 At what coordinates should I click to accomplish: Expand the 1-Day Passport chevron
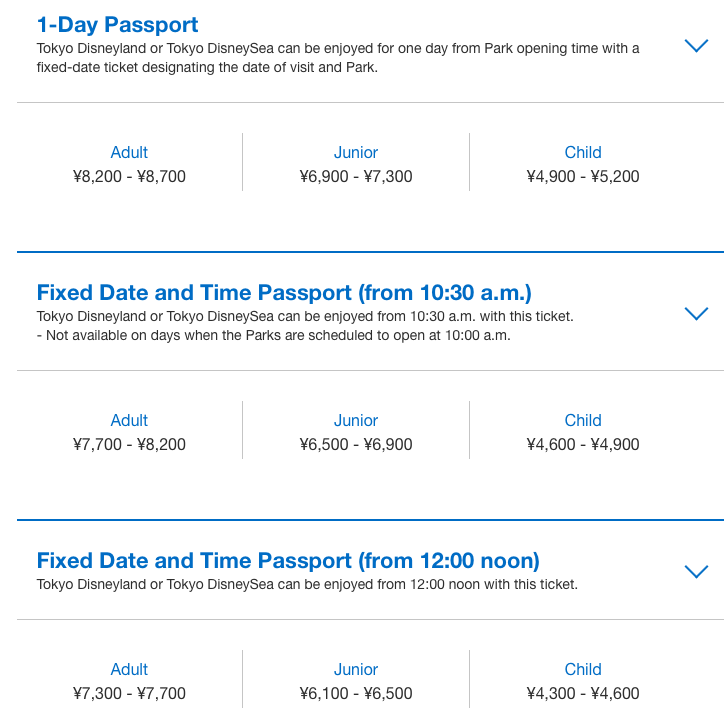pos(696,46)
